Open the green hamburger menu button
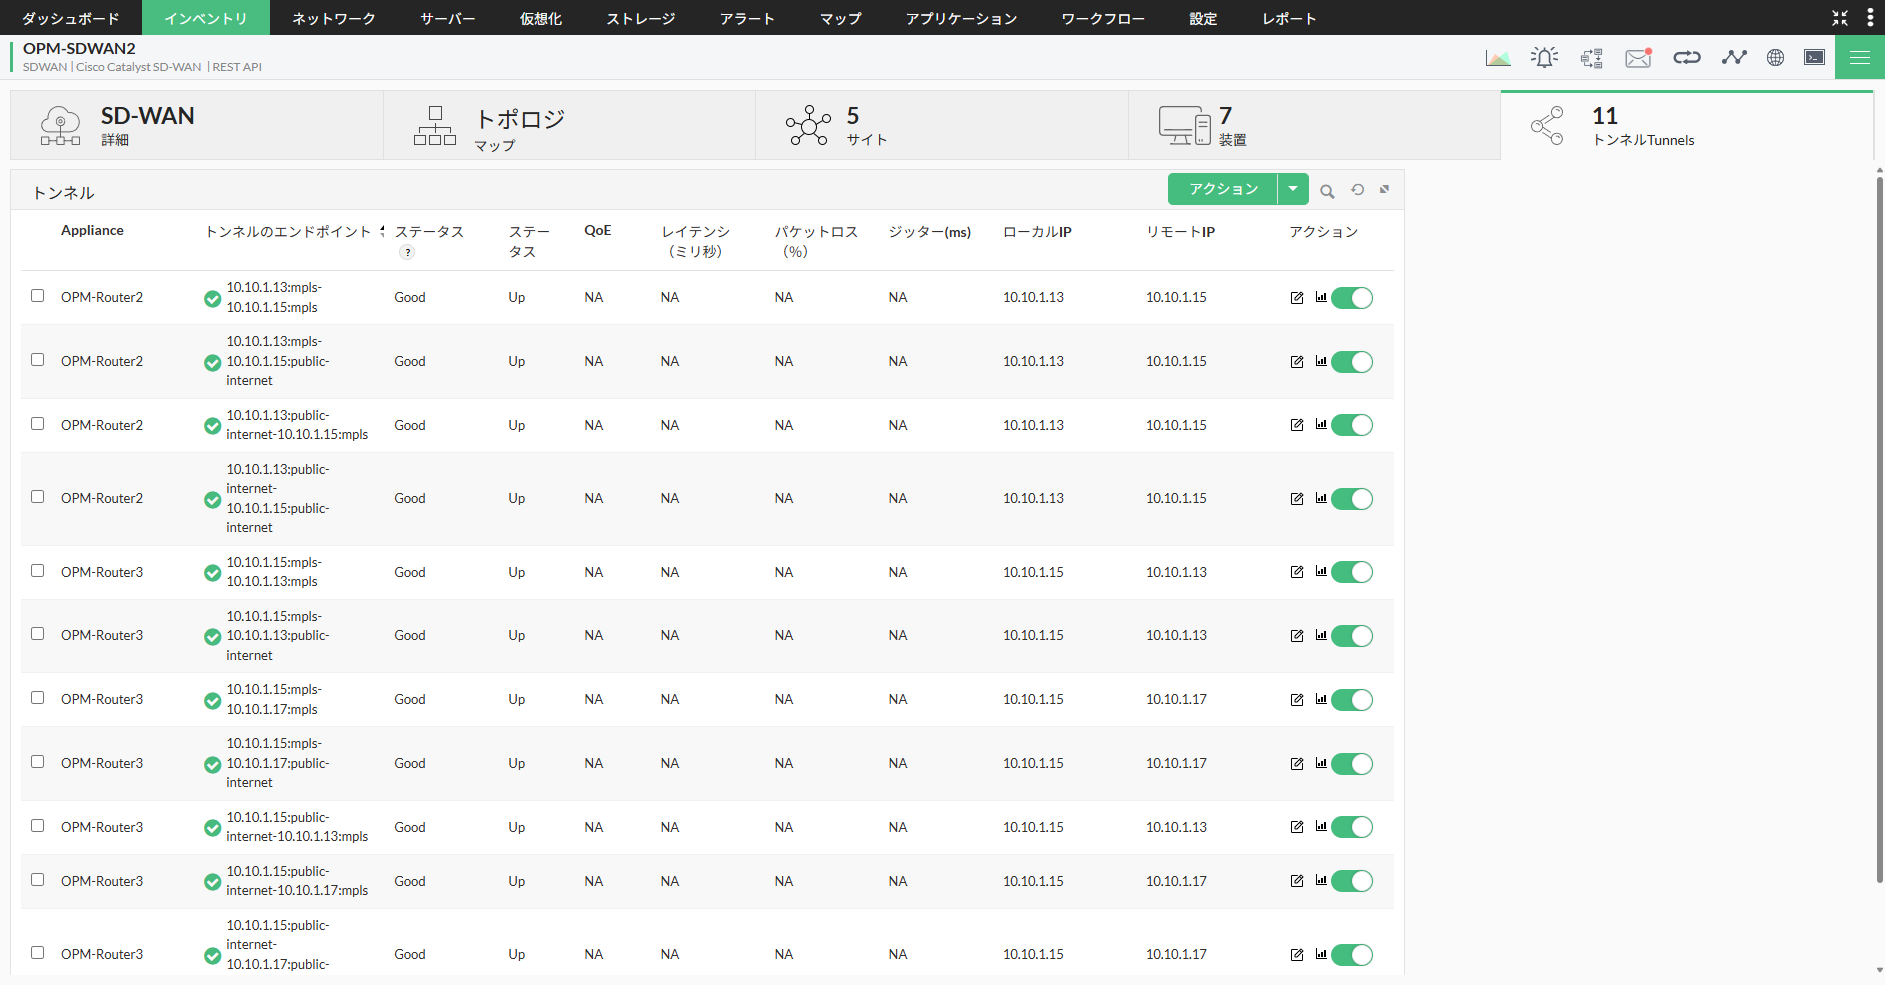1885x985 pixels. [x=1860, y=58]
